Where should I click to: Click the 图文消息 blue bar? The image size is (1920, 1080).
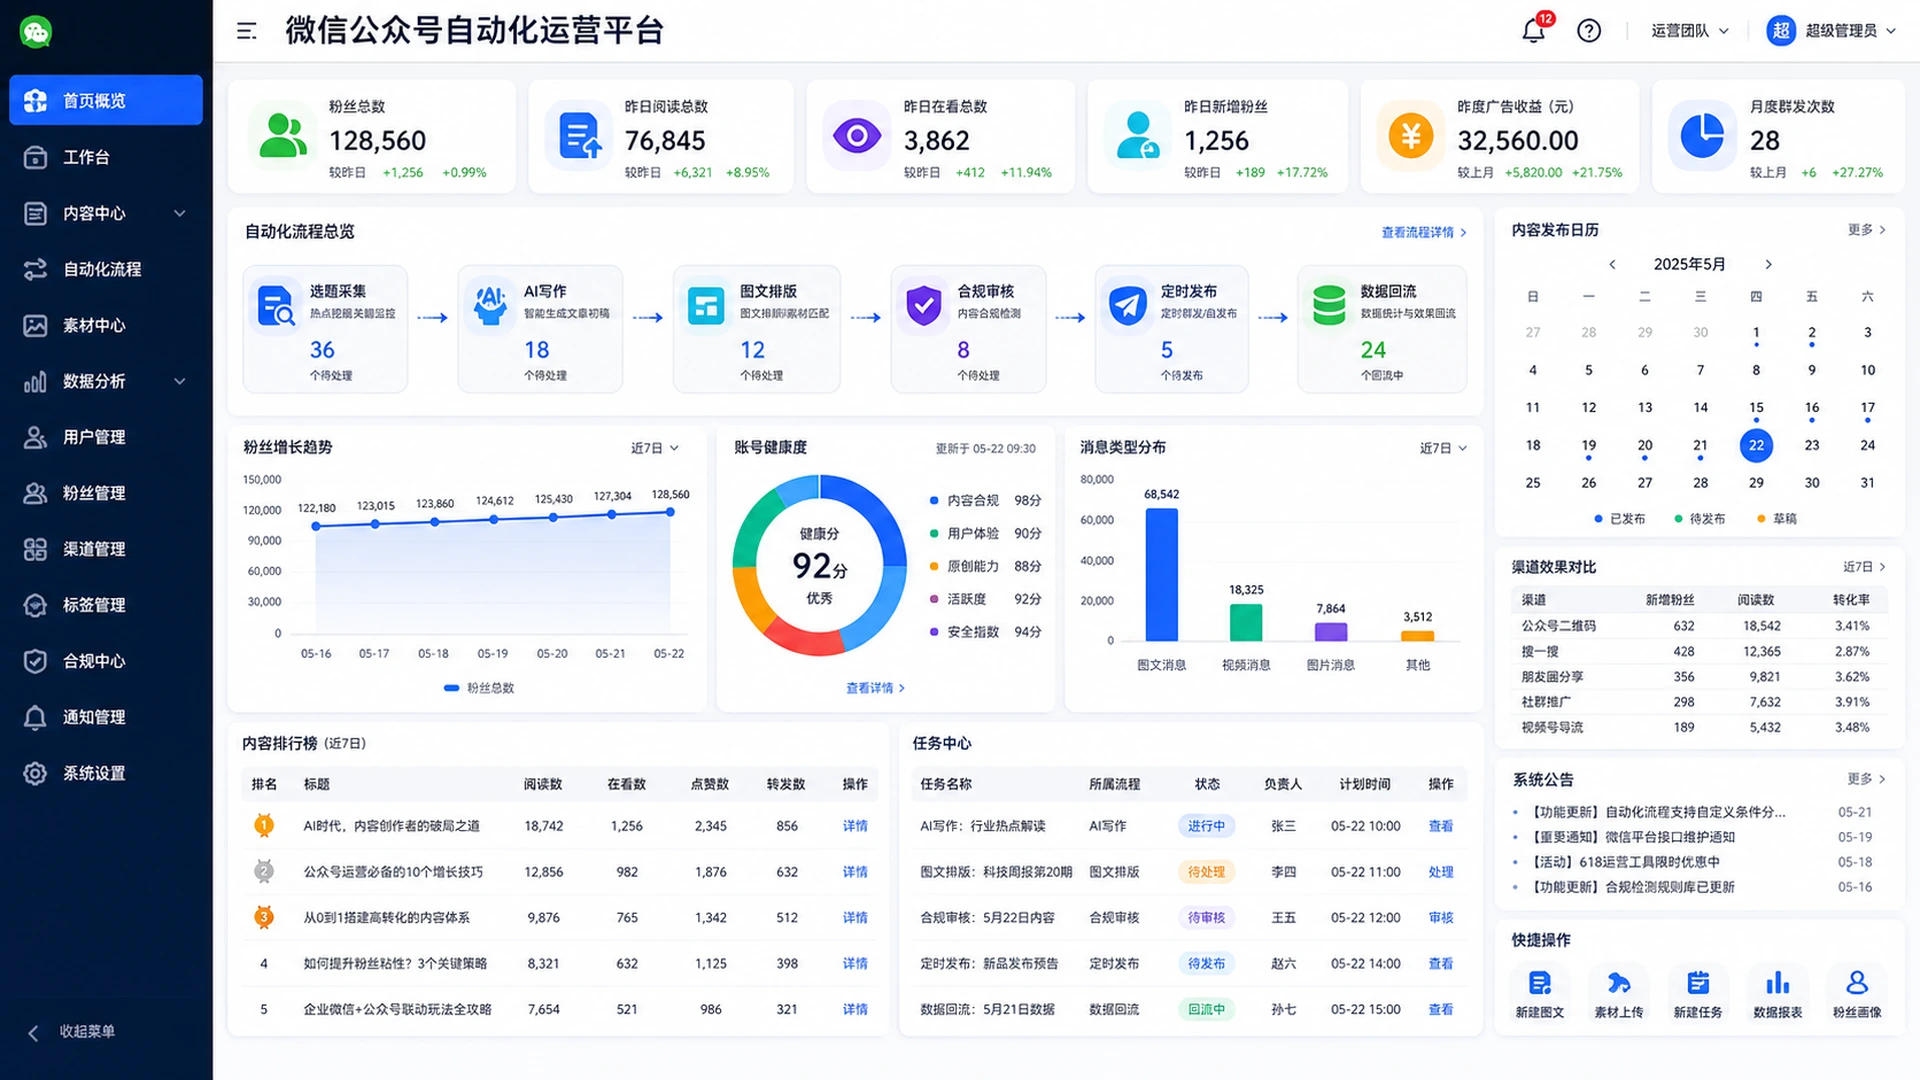pyautogui.click(x=1161, y=575)
